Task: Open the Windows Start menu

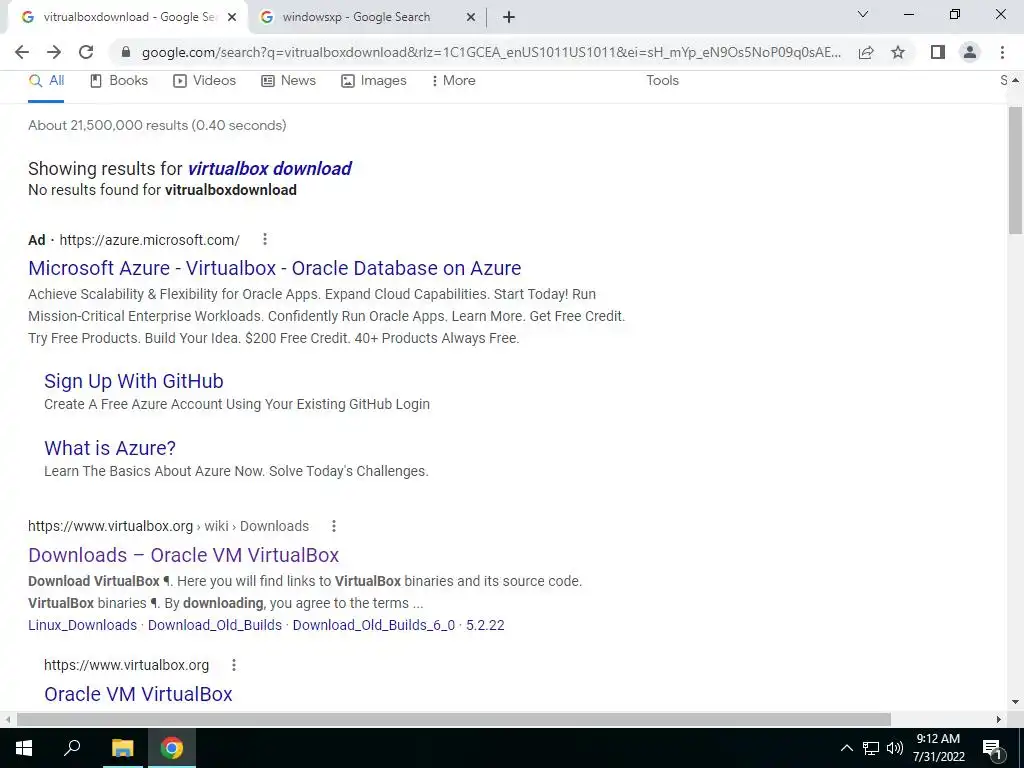Action: [24, 748]
